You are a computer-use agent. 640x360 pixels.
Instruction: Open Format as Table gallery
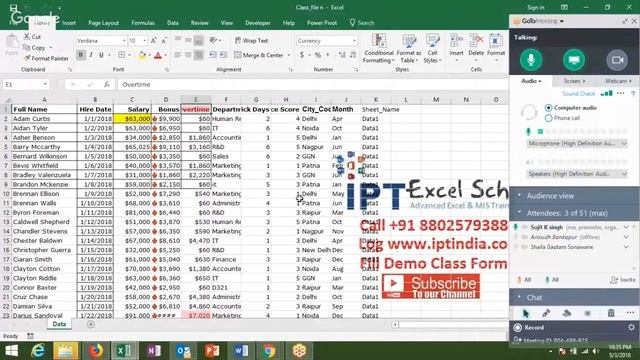point(409,49)
